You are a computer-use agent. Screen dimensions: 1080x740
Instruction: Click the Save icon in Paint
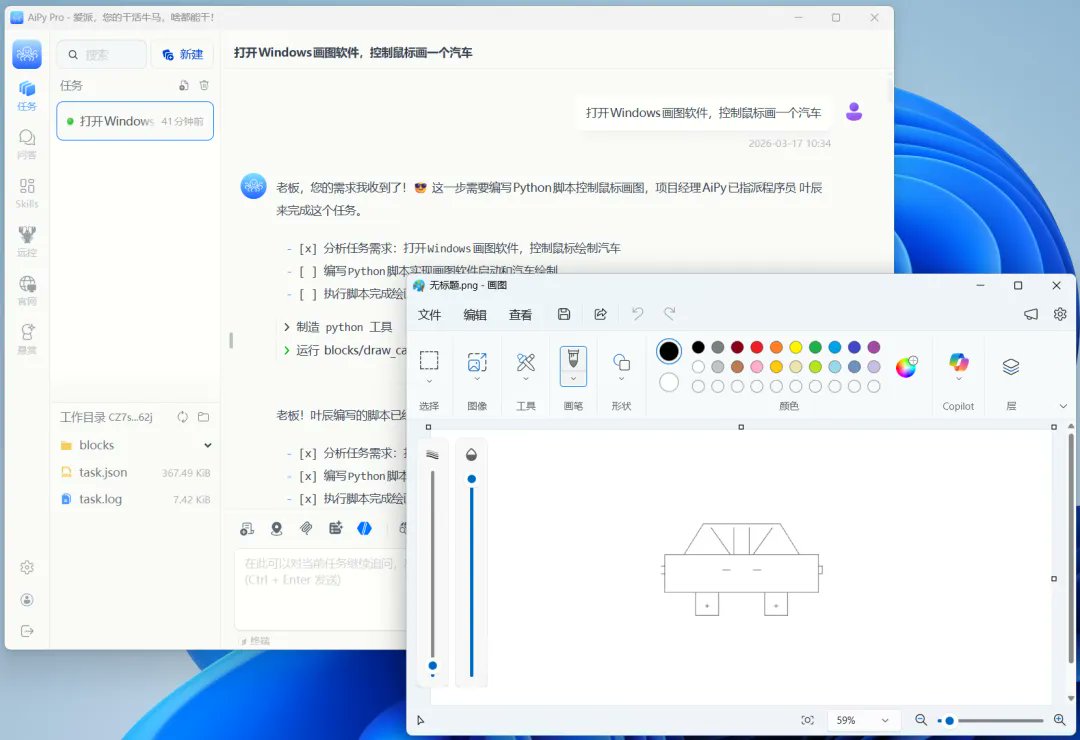(564, 314)
